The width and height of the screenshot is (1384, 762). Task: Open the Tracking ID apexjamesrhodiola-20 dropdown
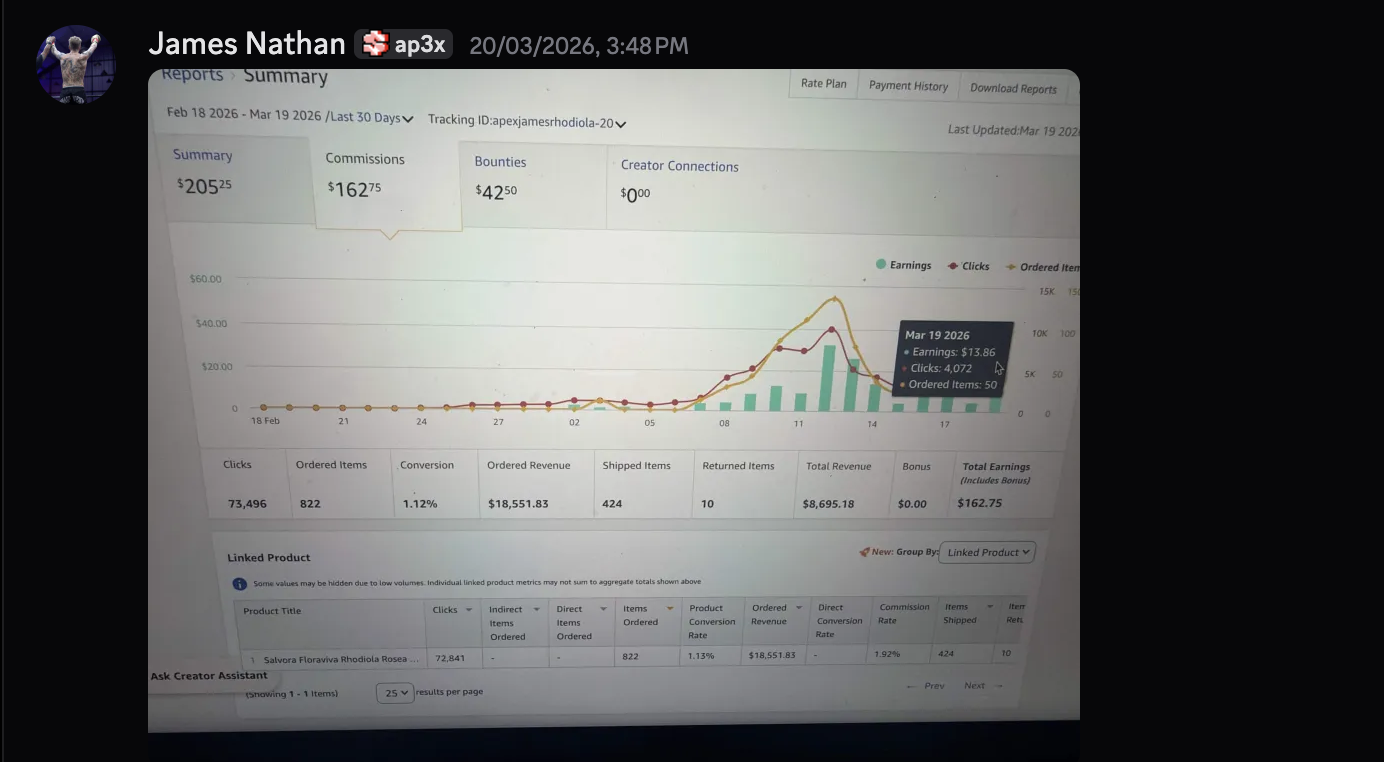point(527,121)
